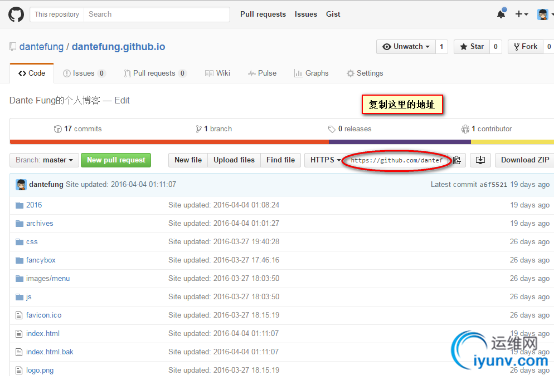The image size is (554, 377).
Task: Open the notifications bell icon
Action: [501, 14]
